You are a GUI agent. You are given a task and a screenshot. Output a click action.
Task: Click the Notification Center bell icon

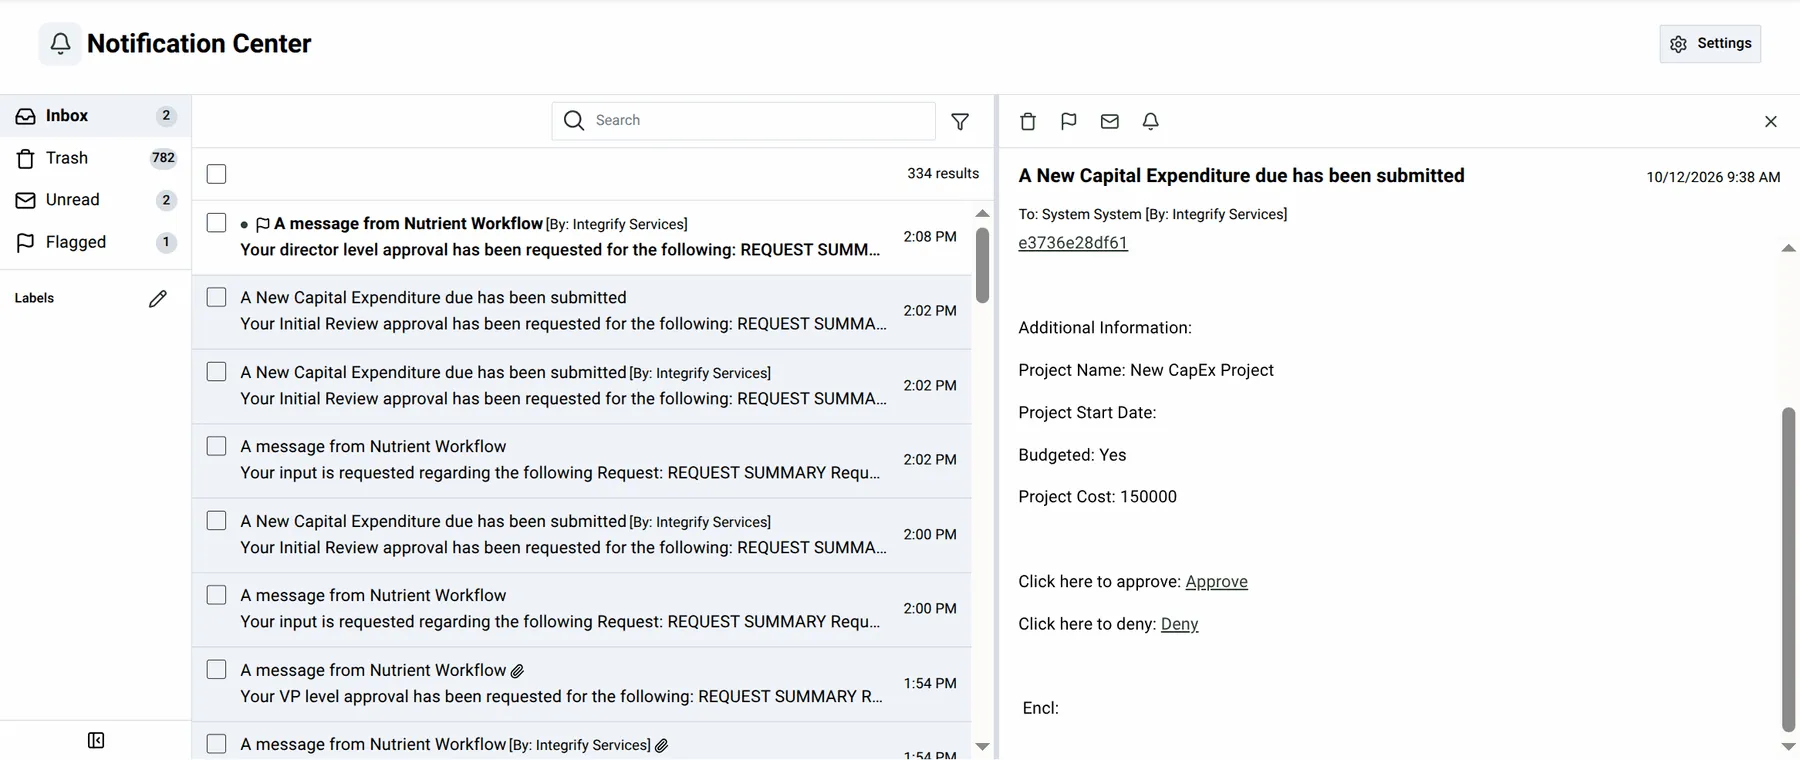(x=60, y=44)
